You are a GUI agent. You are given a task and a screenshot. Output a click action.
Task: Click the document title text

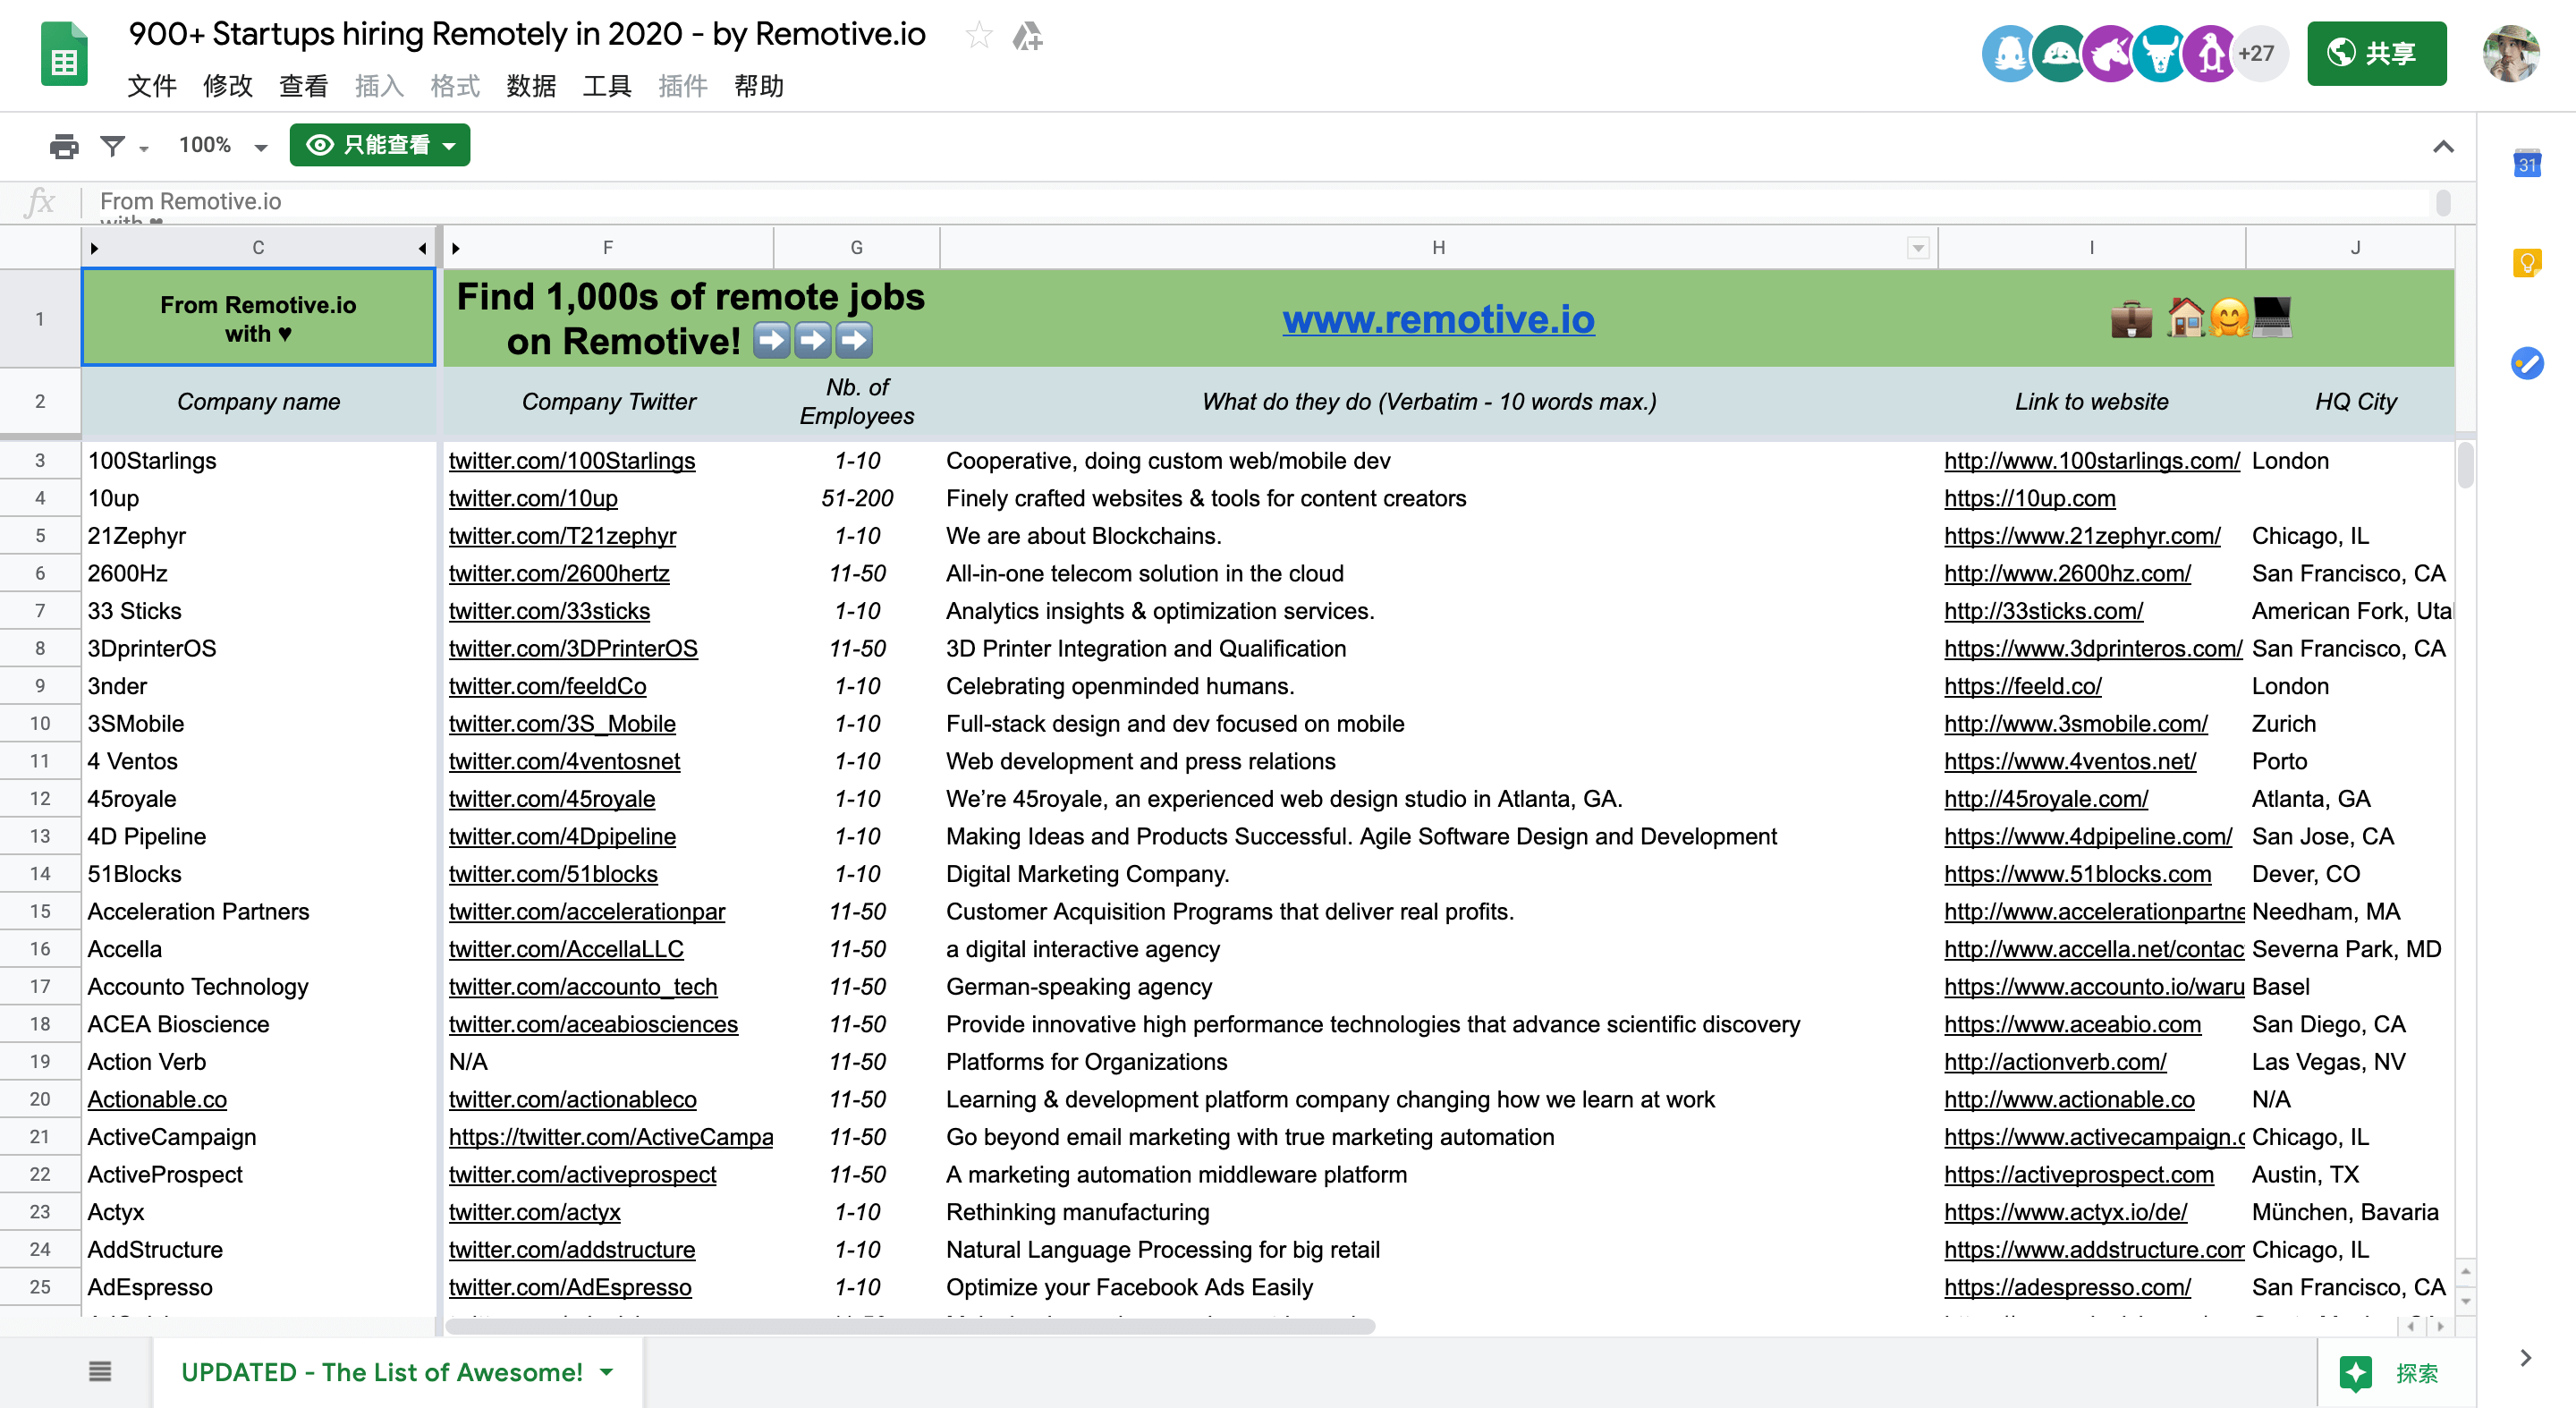pos(527,34)
